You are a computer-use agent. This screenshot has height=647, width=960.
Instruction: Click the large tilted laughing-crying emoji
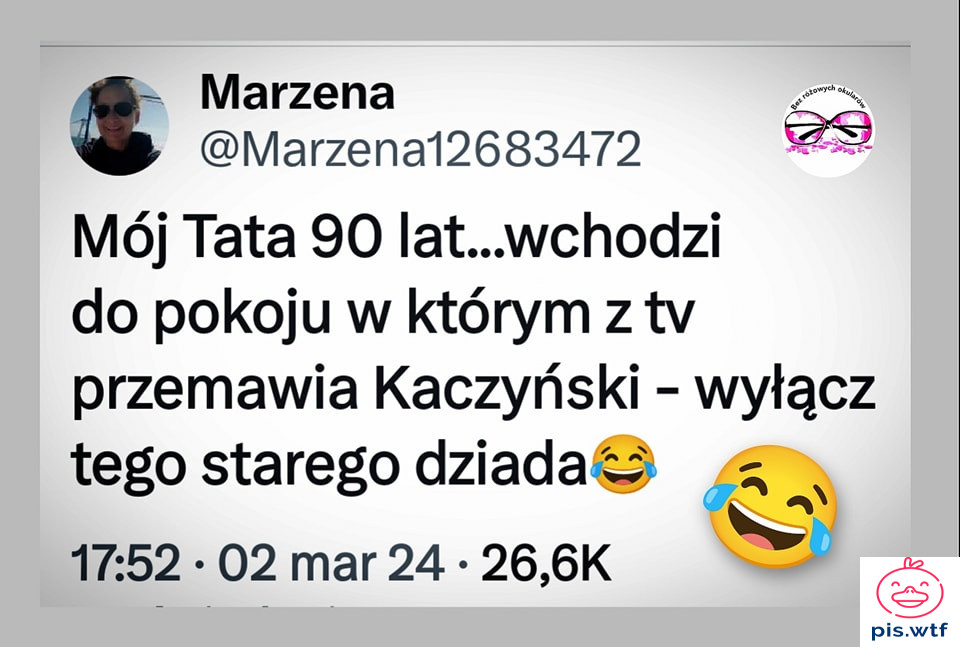coord(771,506)
